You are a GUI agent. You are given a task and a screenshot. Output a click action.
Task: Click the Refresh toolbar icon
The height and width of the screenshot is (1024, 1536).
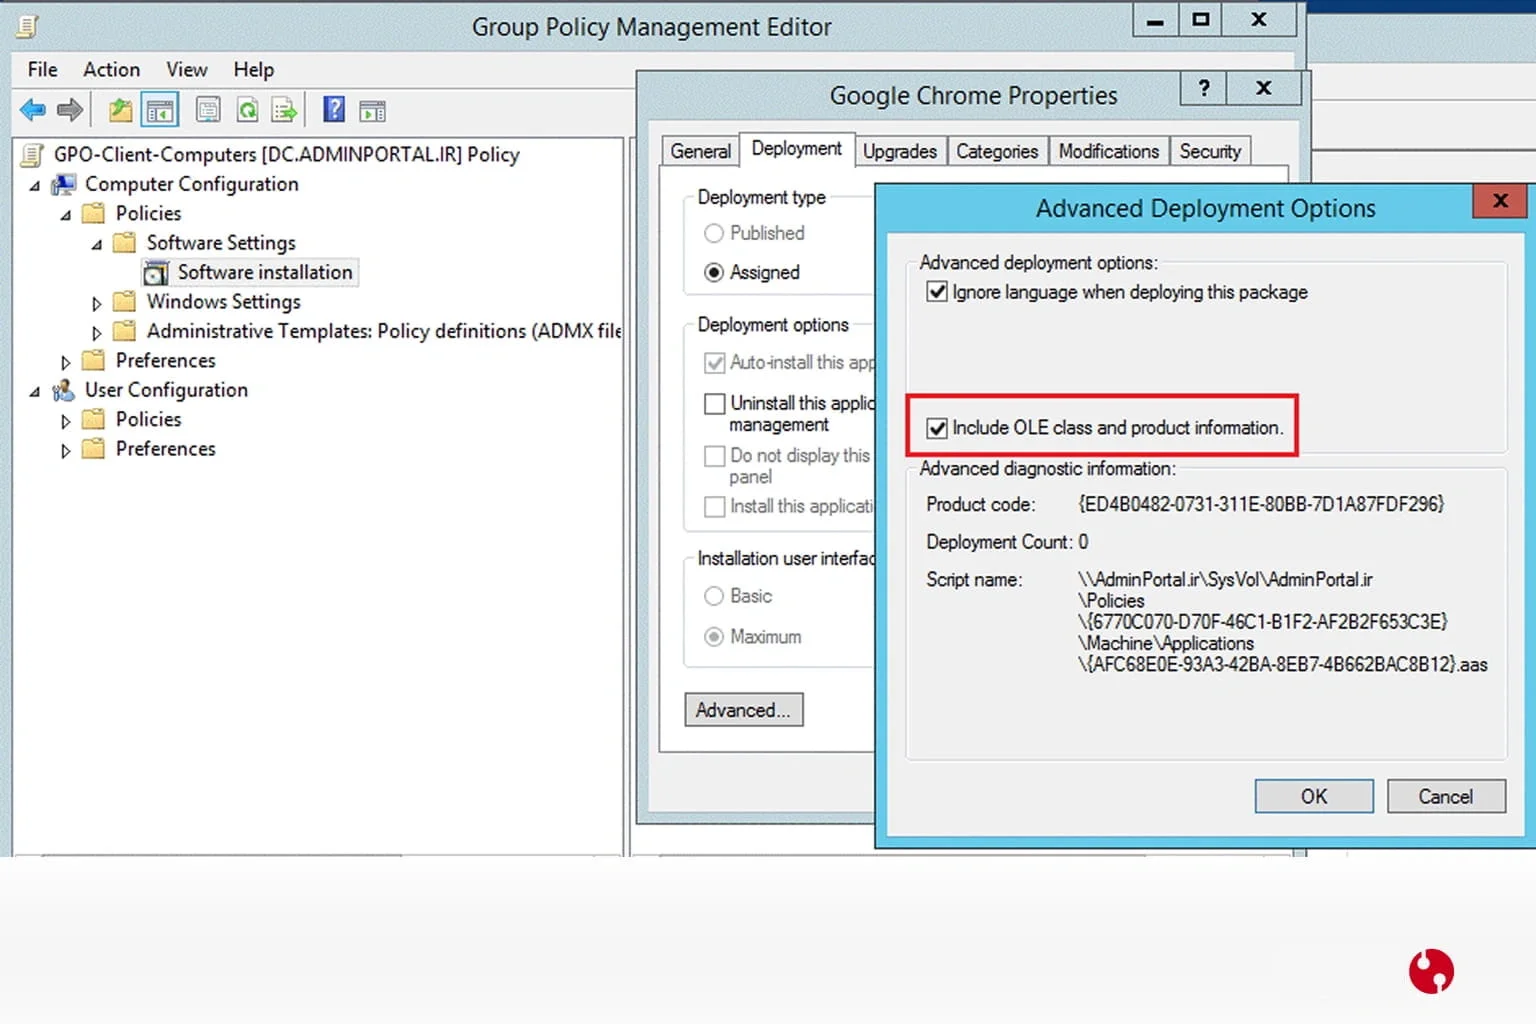pos(247,110)
